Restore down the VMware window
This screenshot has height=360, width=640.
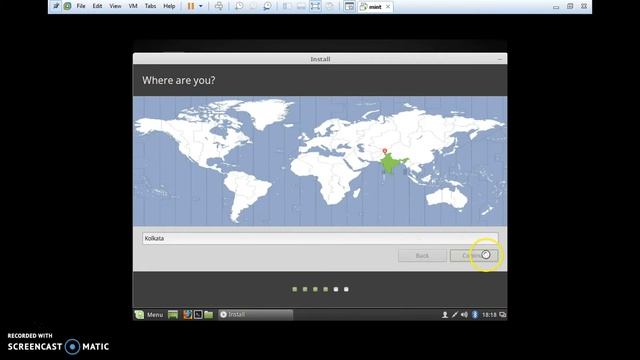click(x=570, y=6)
